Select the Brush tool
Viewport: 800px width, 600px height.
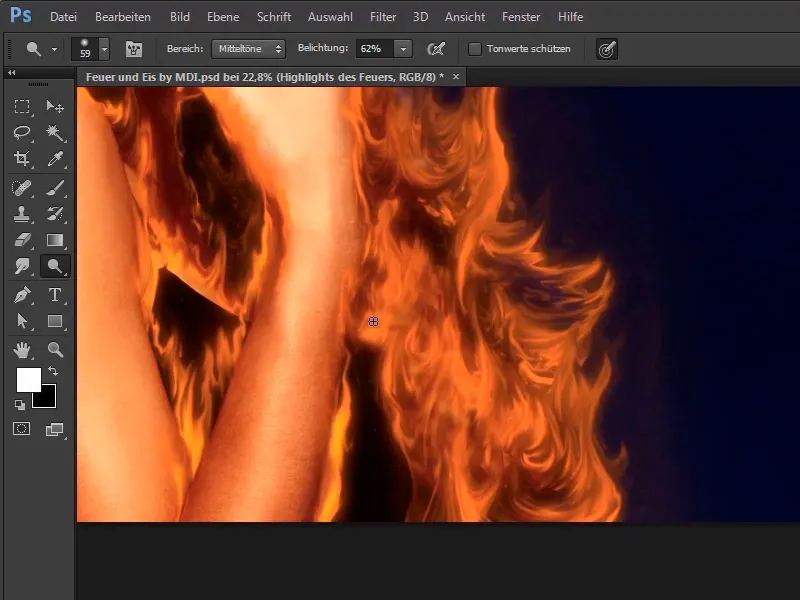coord(55,188)
